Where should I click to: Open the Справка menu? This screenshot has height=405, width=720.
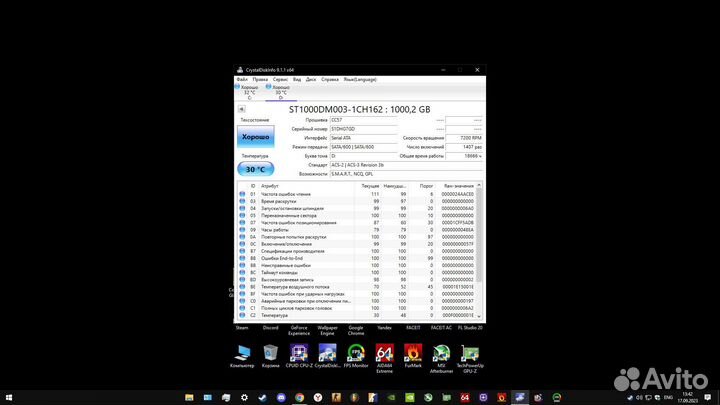[x=330, y=79]
